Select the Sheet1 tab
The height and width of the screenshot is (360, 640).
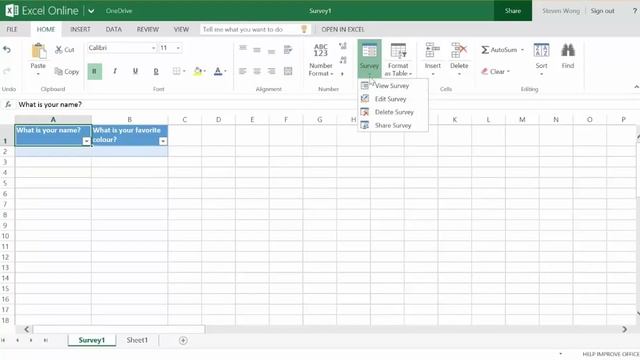[x=137, y=340]
